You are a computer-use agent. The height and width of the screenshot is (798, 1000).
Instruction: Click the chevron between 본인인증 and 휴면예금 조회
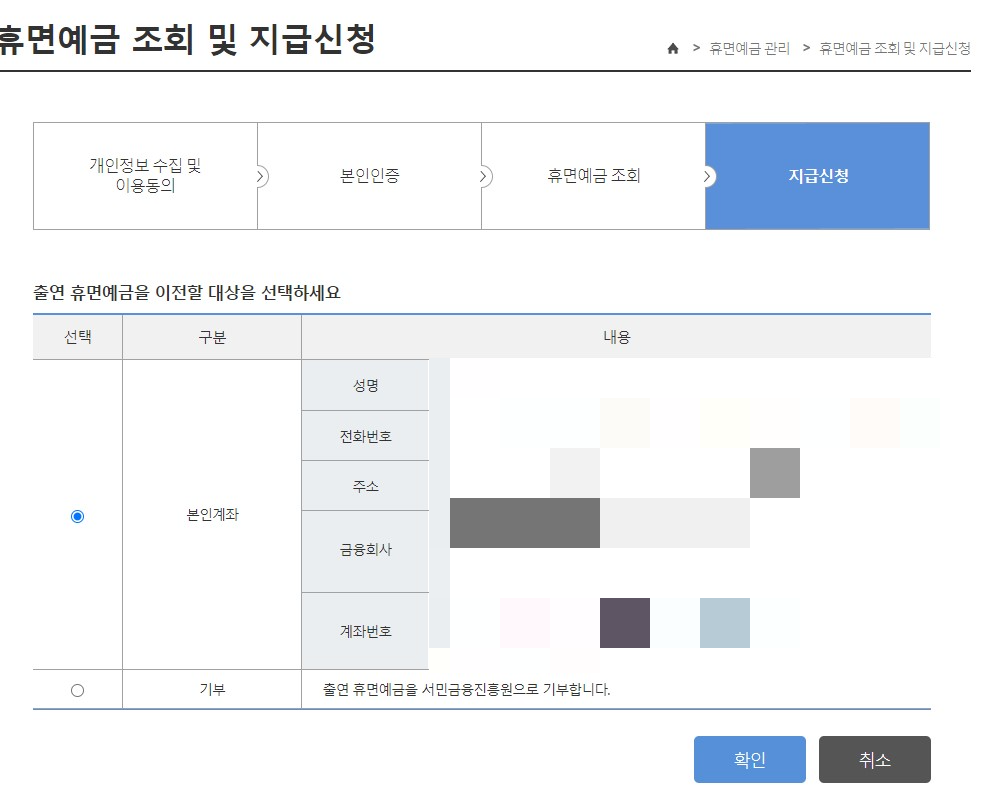pyautogui.click(x=484, y=176)
